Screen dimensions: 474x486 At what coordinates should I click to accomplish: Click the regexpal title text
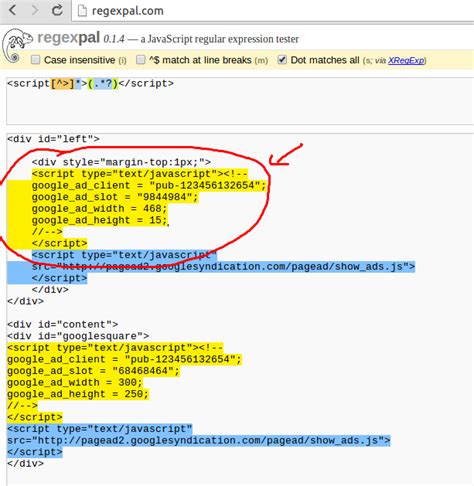pyautogui.click(x=68, y=37)
